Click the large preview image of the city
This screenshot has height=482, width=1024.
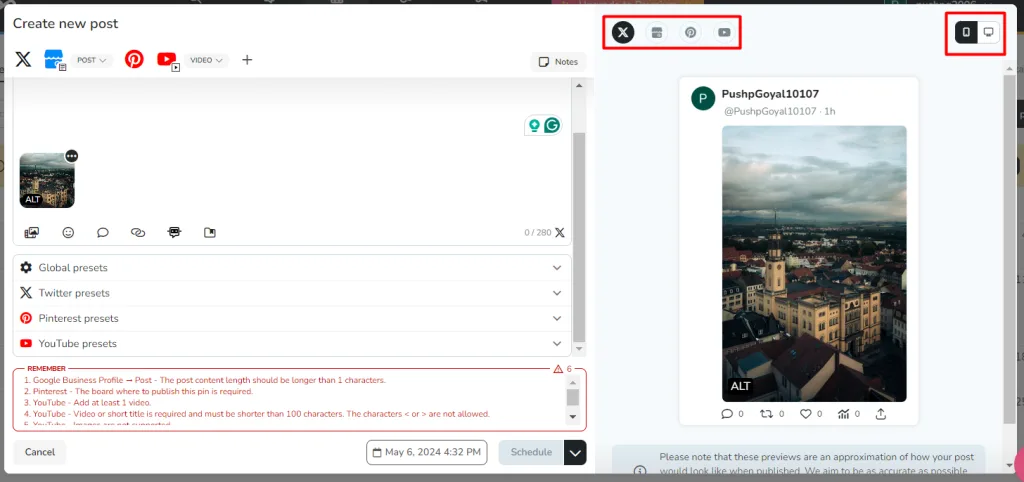(814, 263)
